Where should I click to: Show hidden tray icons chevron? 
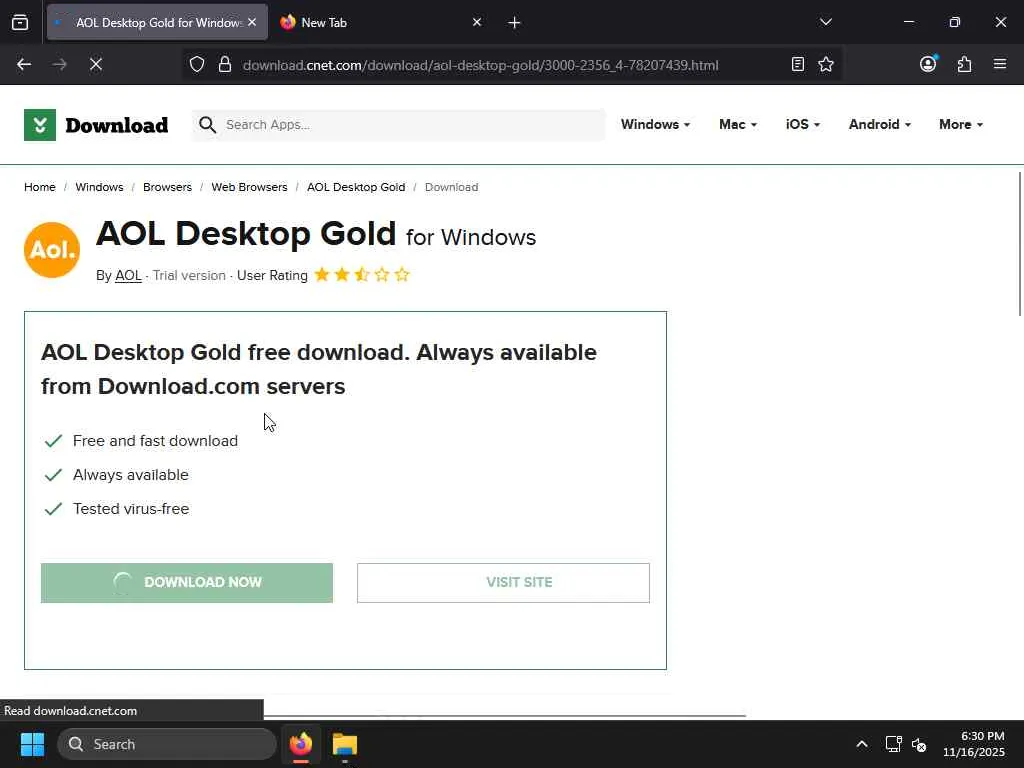(861, 744)
